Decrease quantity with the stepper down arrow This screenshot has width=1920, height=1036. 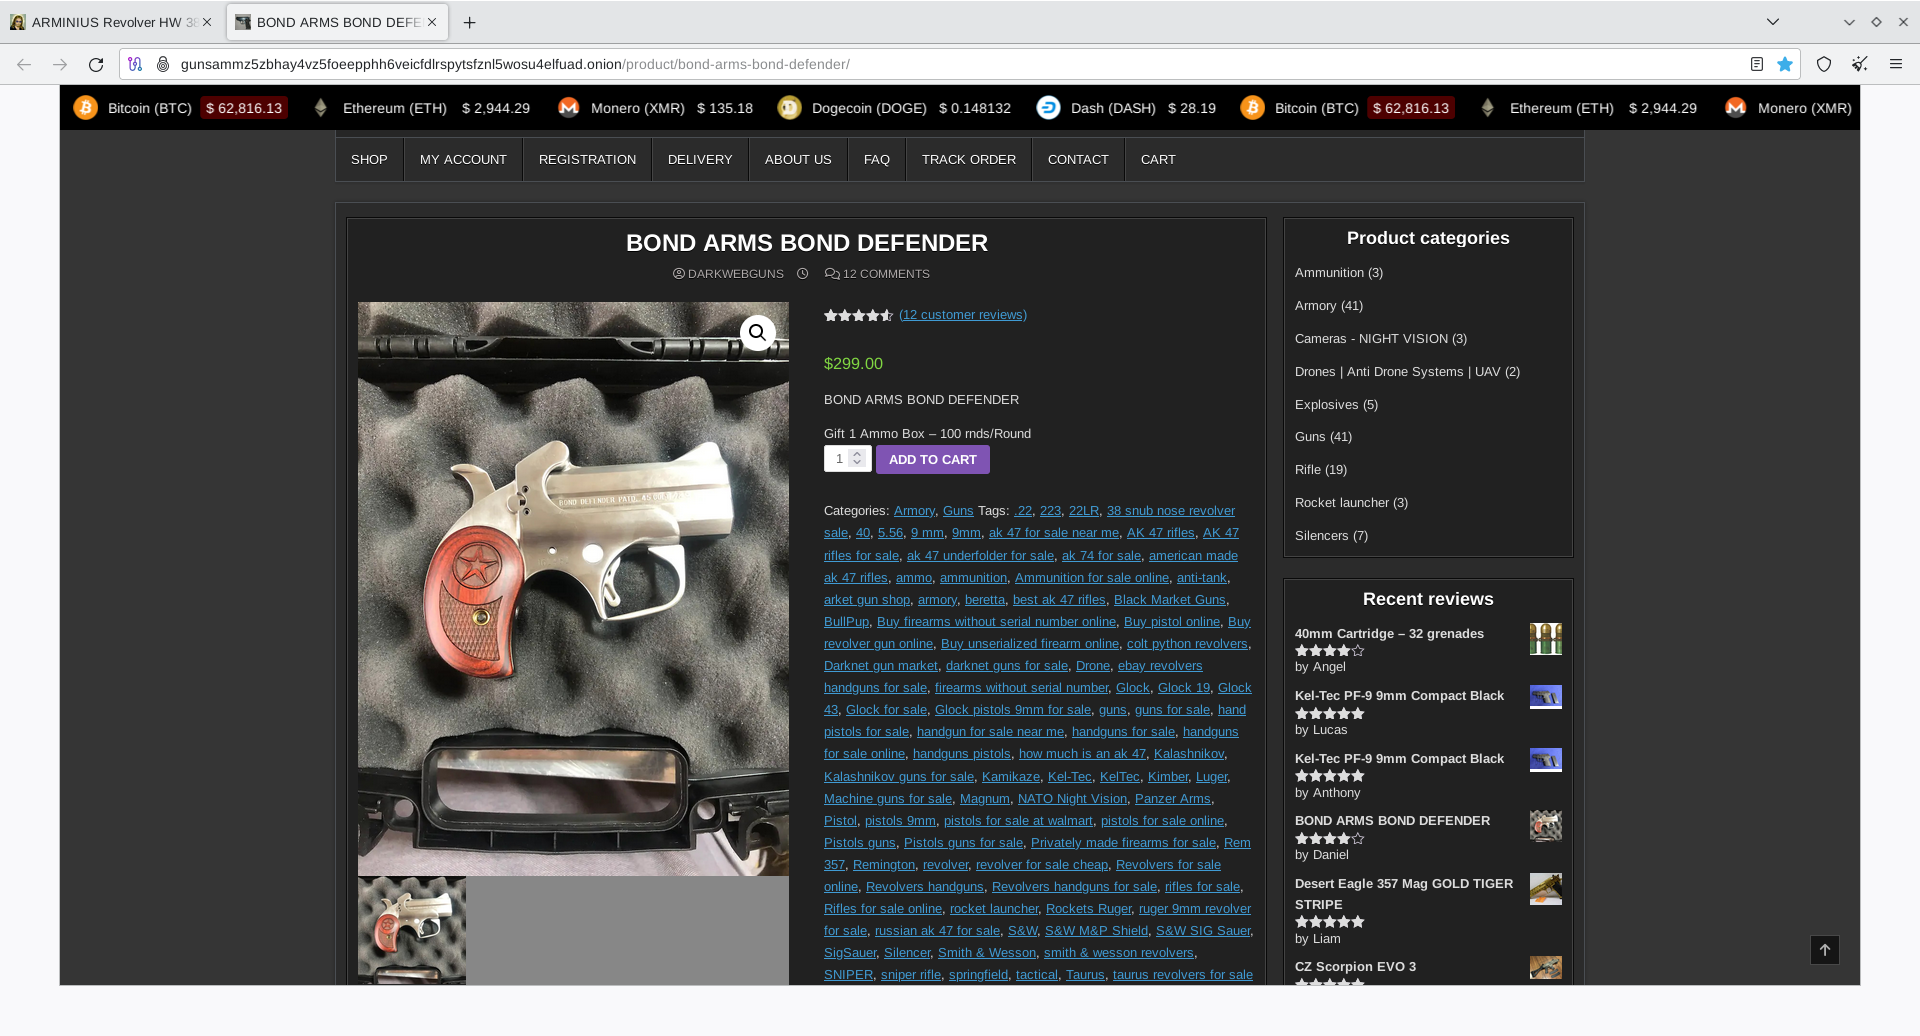(x=857, y=463)
